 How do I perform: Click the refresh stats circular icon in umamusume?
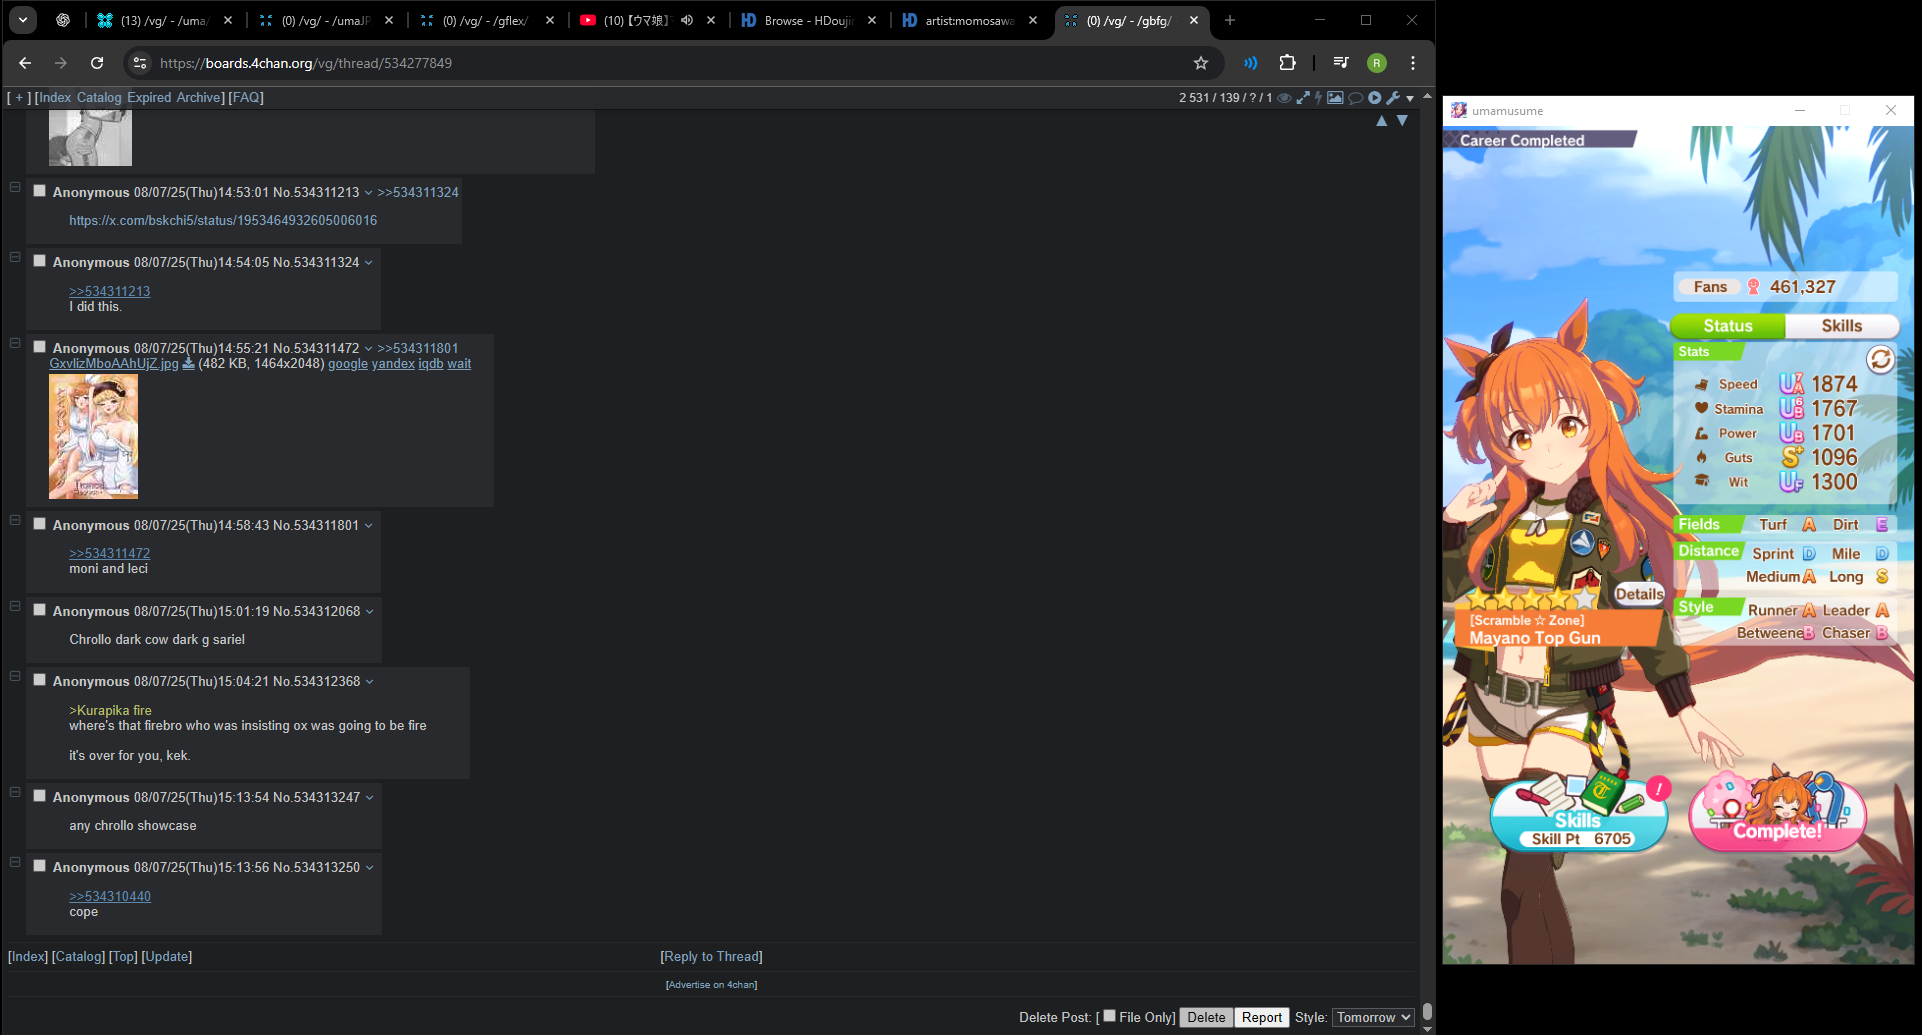coord(1880,359)
